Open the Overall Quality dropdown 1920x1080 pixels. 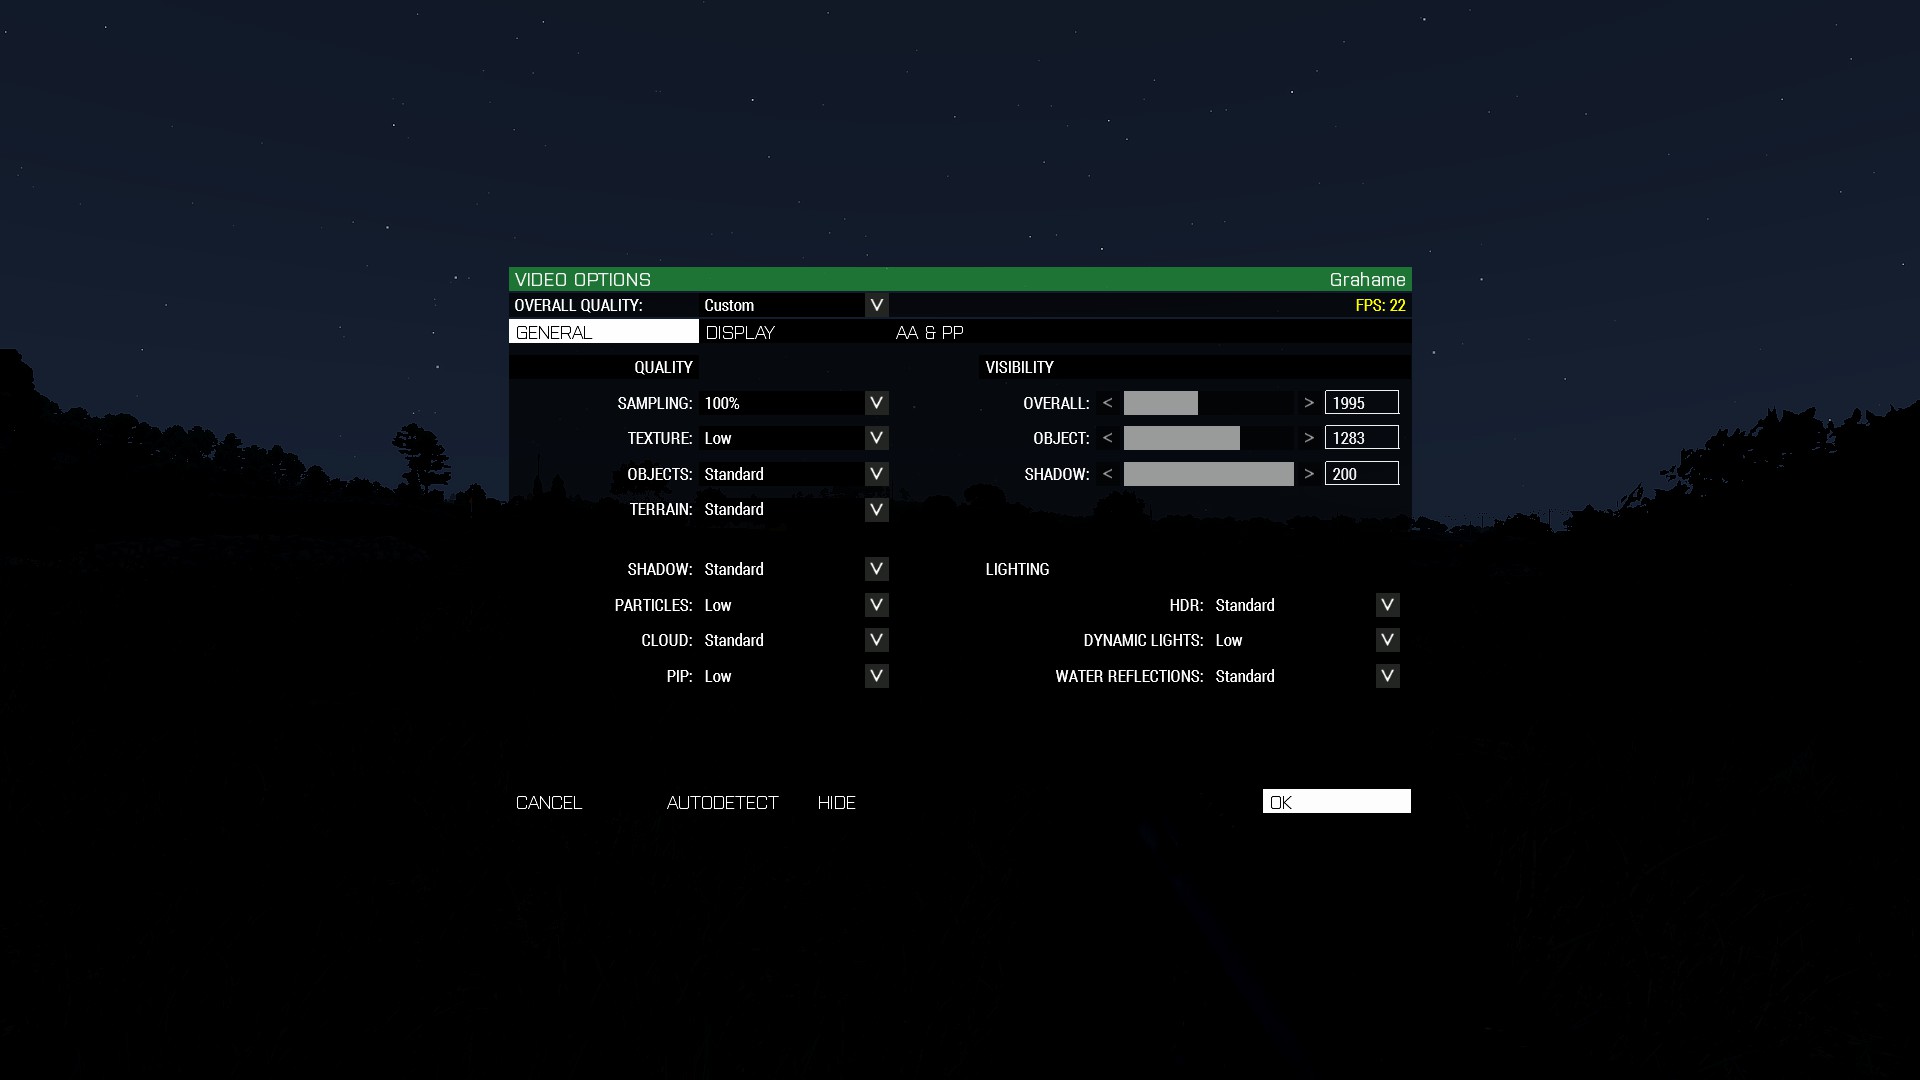[876, 305]
